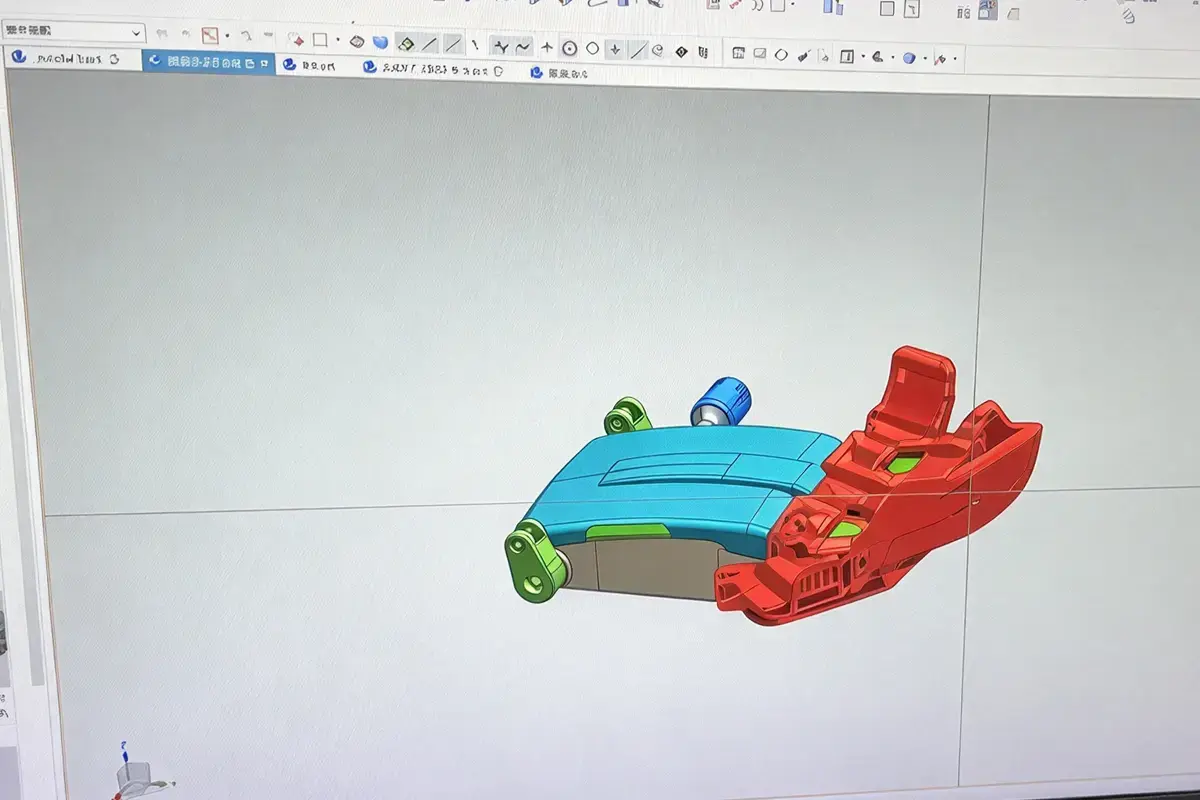
Task: Click the red-bordered square diagonal icon
Action: click(210, 36)
